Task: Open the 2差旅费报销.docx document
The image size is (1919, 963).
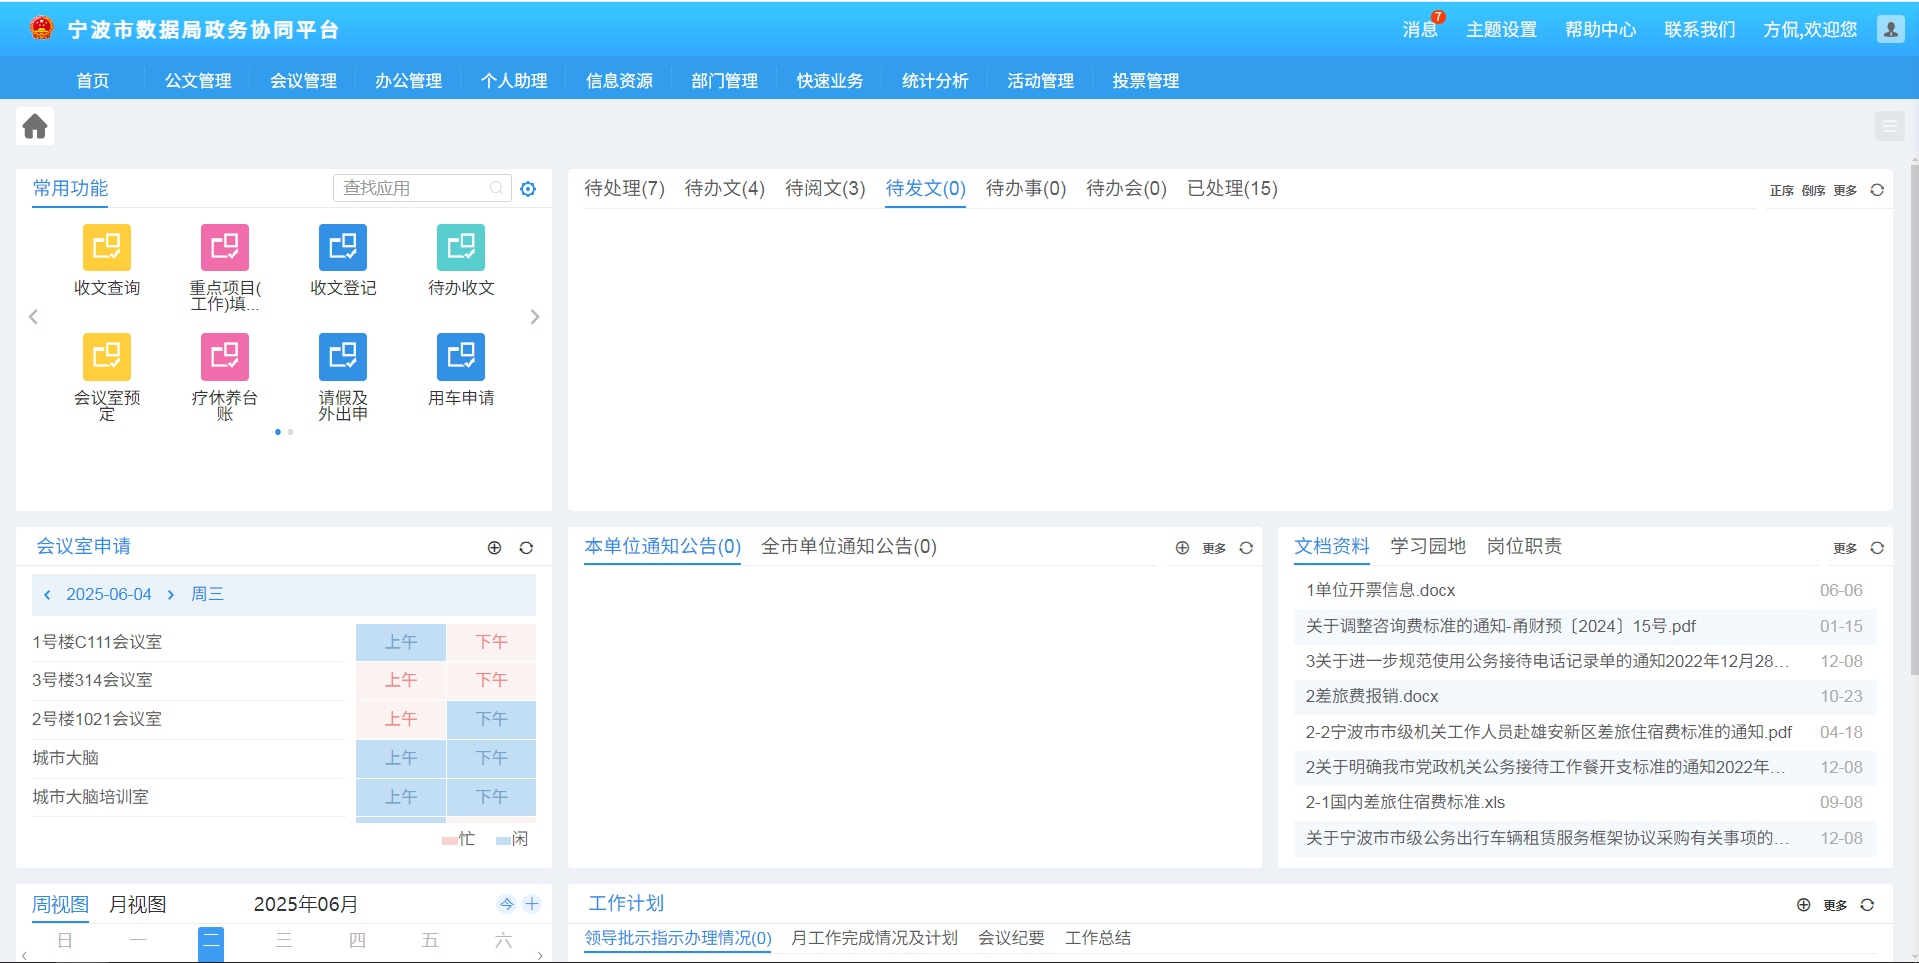Action: point(1371,697)
